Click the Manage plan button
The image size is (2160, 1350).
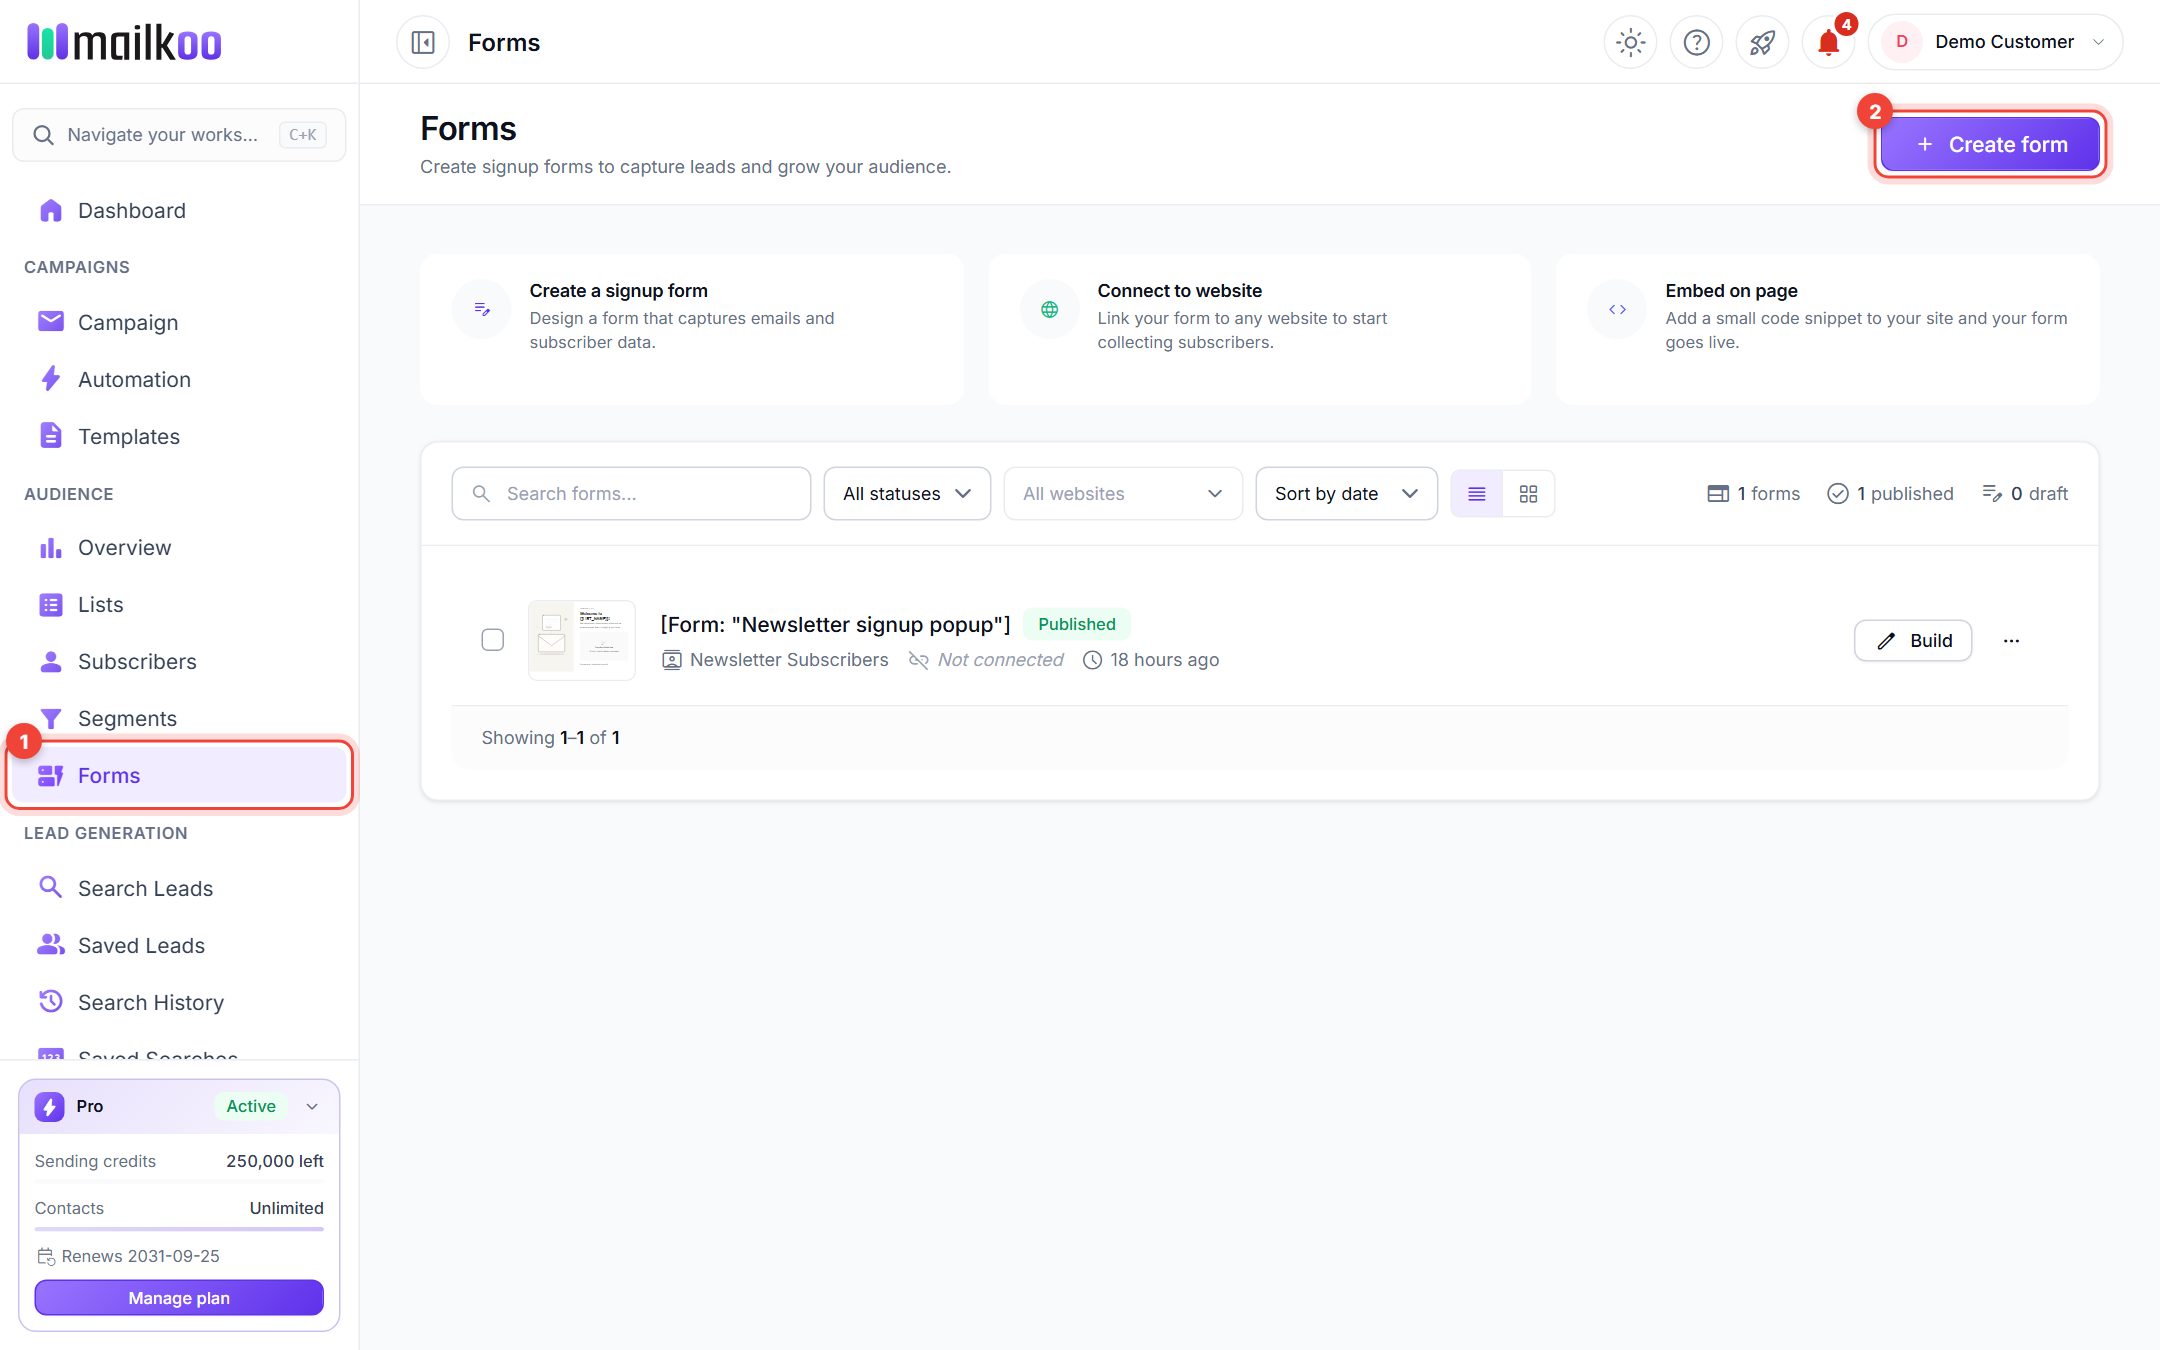tap(179, 1298)
